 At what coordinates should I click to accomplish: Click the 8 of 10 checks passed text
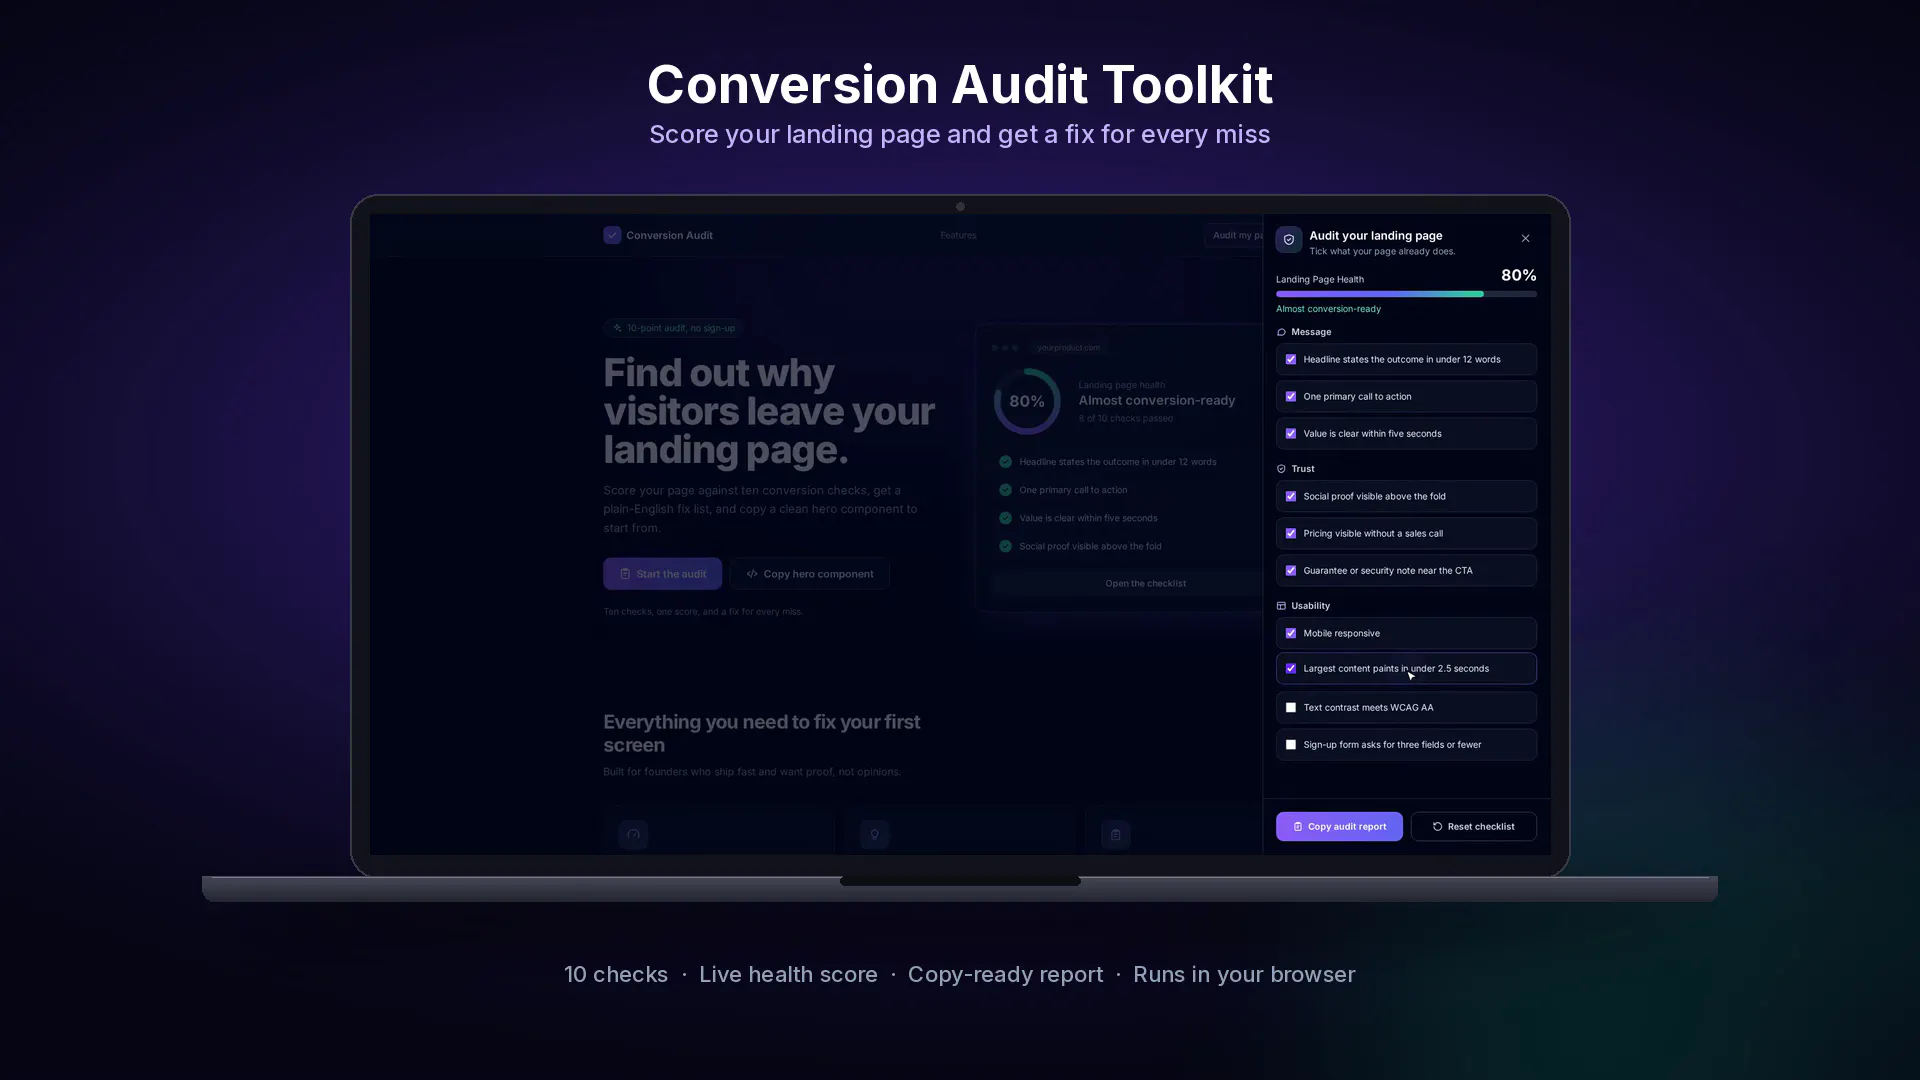1125,419
